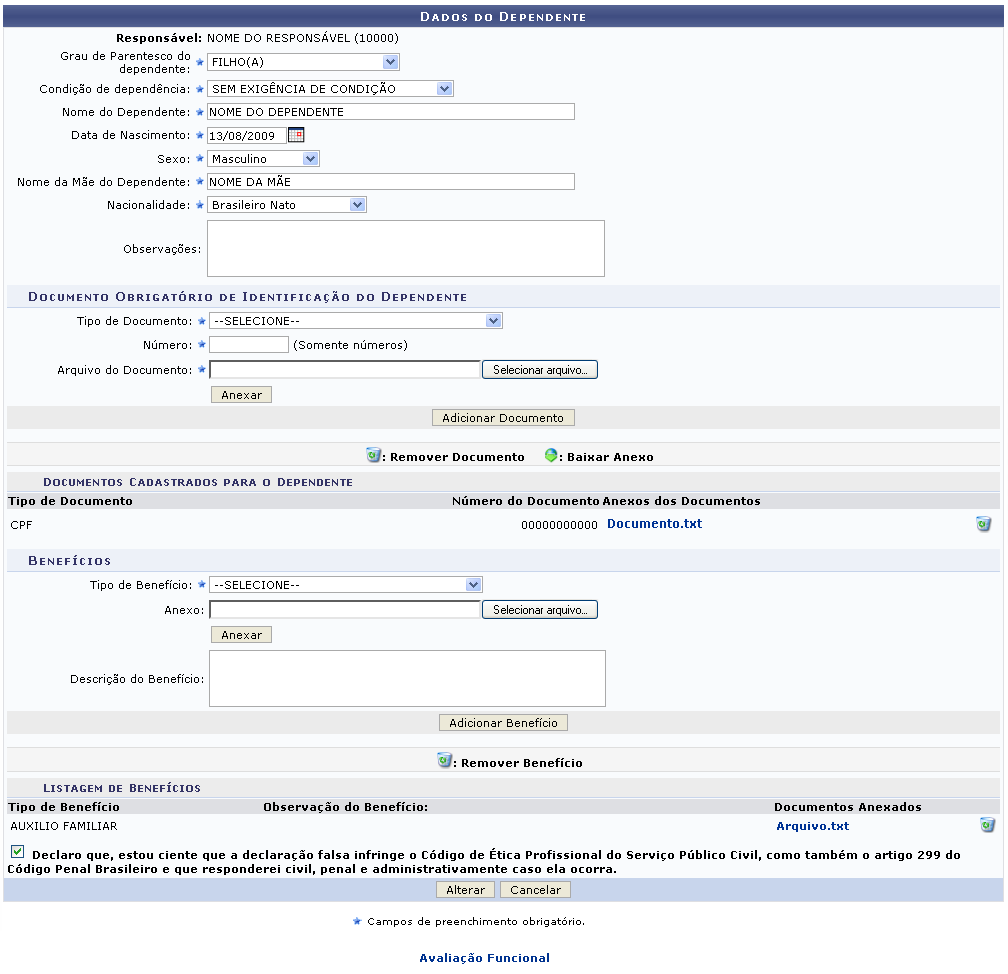The height and width of the screenshot is (974, 1008).
Task: Remove the AUXILIO FAMILIAR benefit icon
Action: (x=985, y=826)
